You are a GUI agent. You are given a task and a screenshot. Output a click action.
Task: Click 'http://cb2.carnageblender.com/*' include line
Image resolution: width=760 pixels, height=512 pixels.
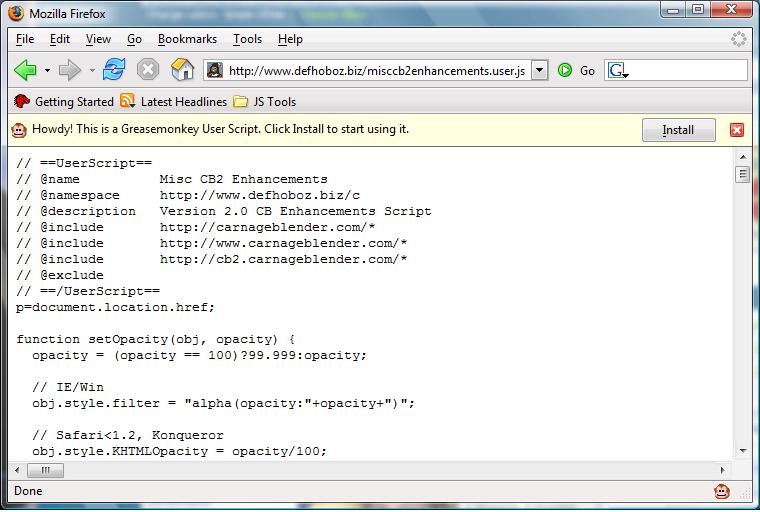click(284, 259)
